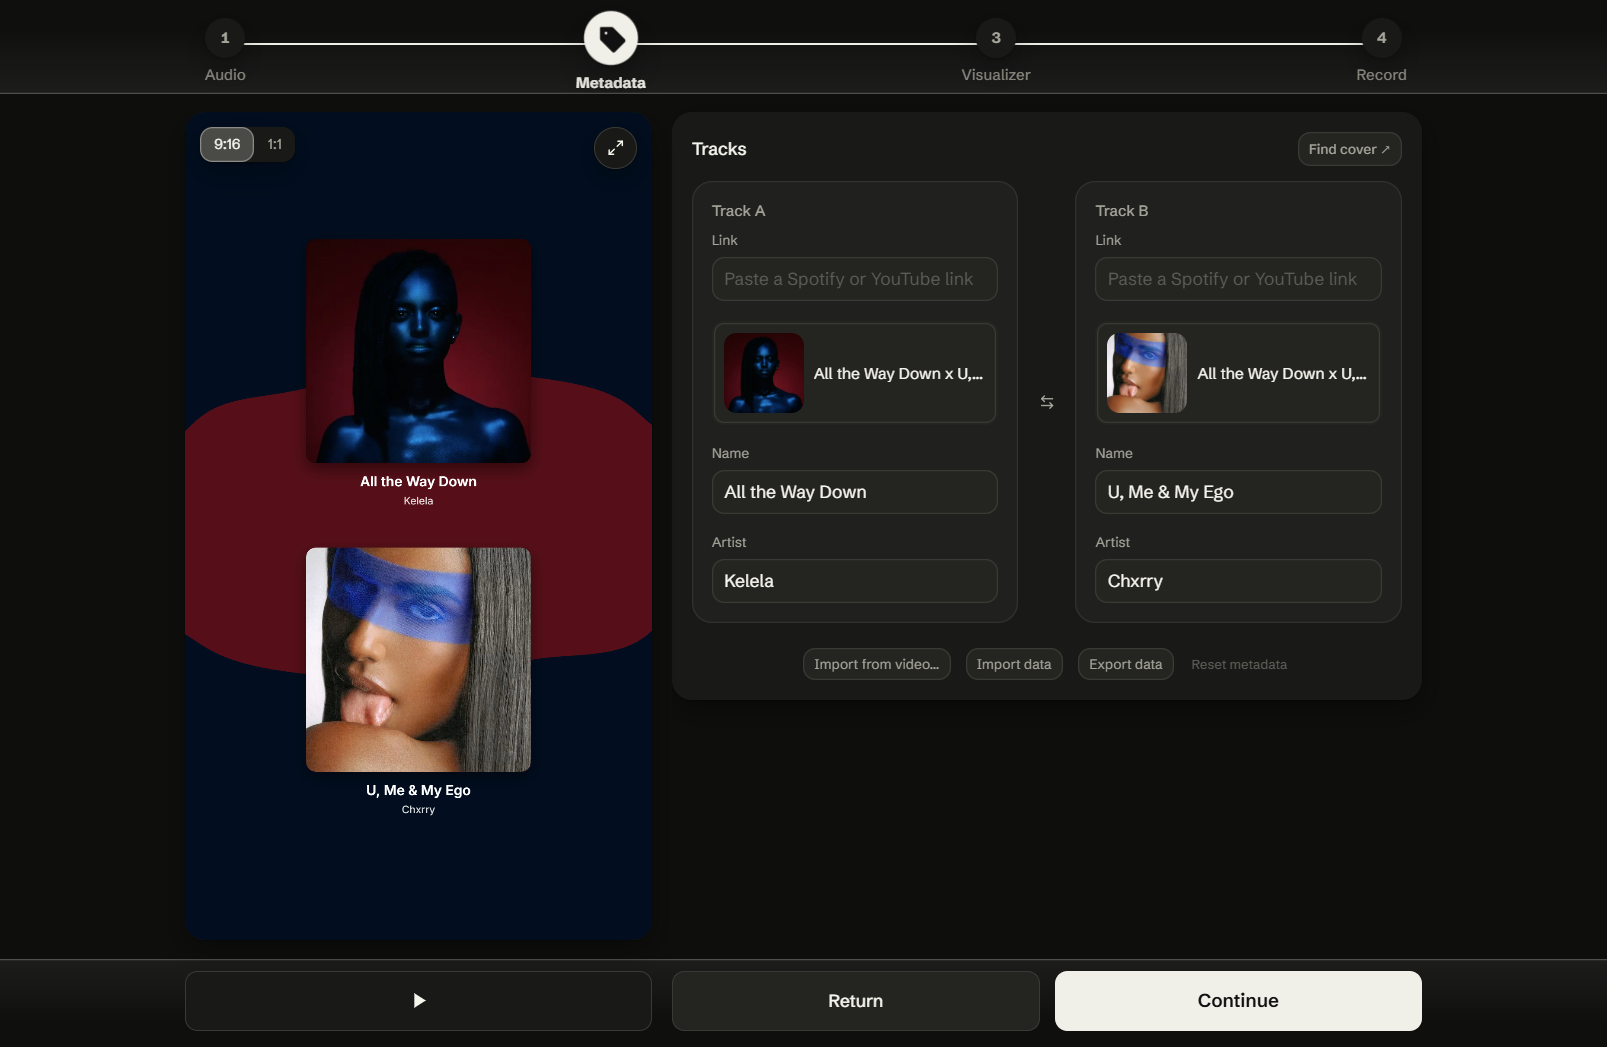The height and width of the screenshot is (1047, 1607).
Task: Edit Track A artist field Kelela
Action: 854,581
